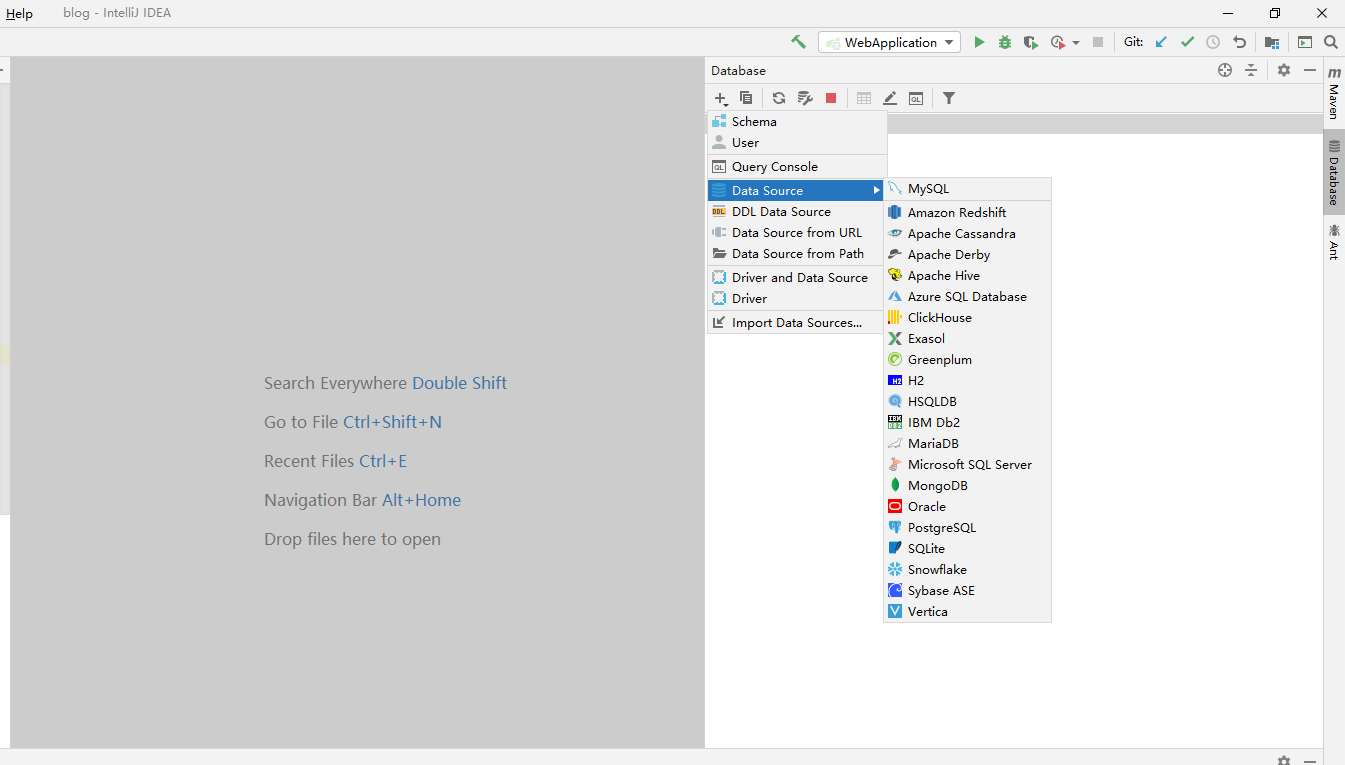Run with coverage shield icon
1345x765 pixels.
click(1030, 42)
